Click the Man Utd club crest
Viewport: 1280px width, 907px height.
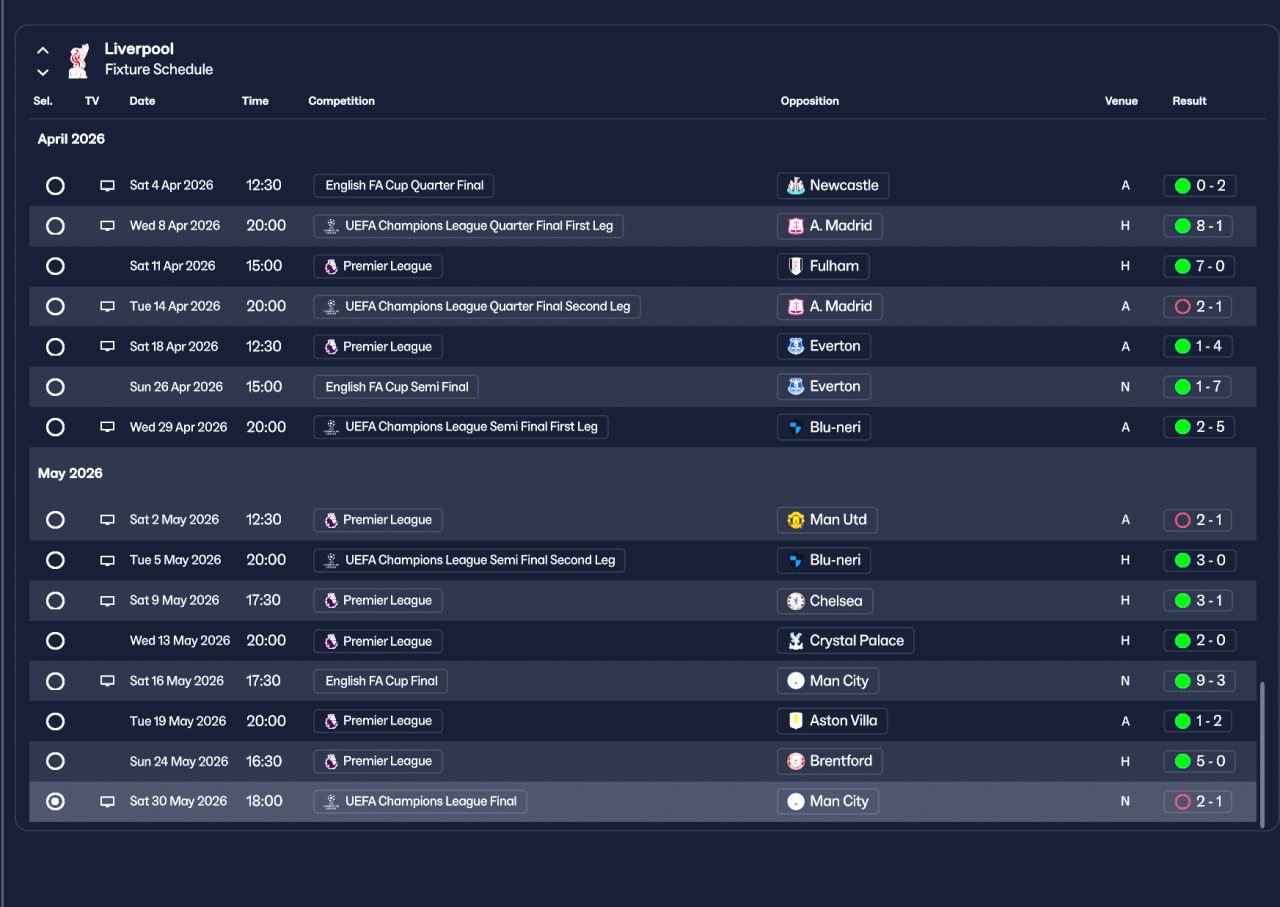click(x=796, y=520)
